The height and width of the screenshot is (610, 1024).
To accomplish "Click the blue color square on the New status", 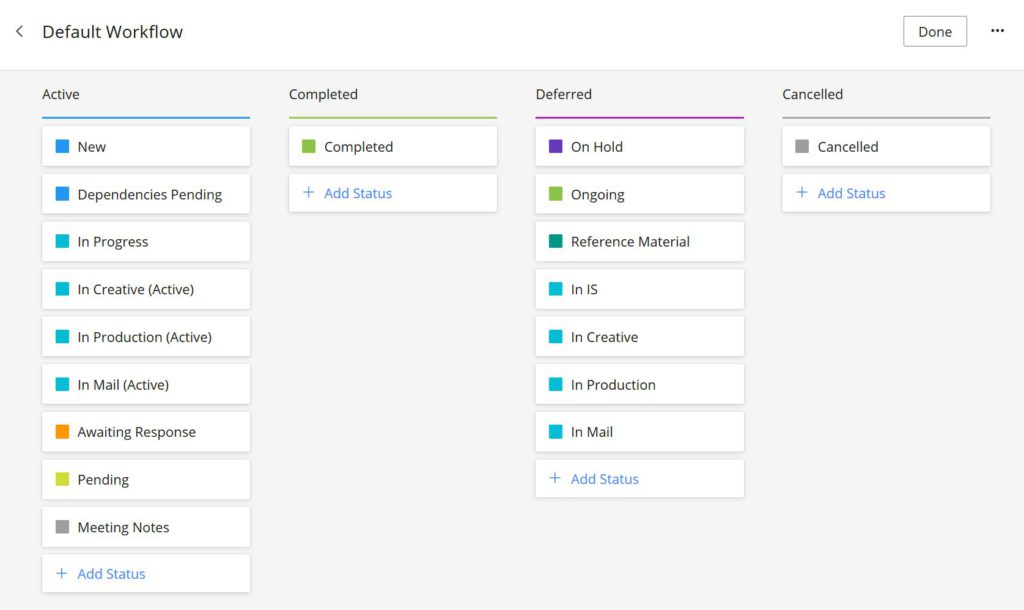I will click(60, 146).
